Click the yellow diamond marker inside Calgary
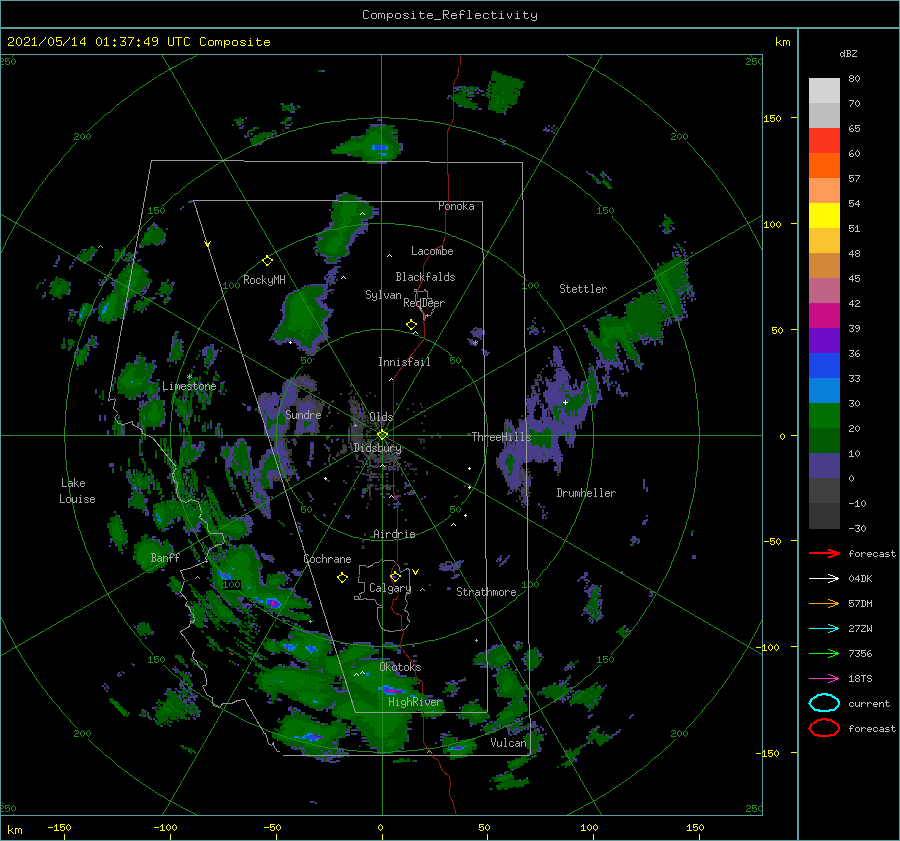 (395, 576)
